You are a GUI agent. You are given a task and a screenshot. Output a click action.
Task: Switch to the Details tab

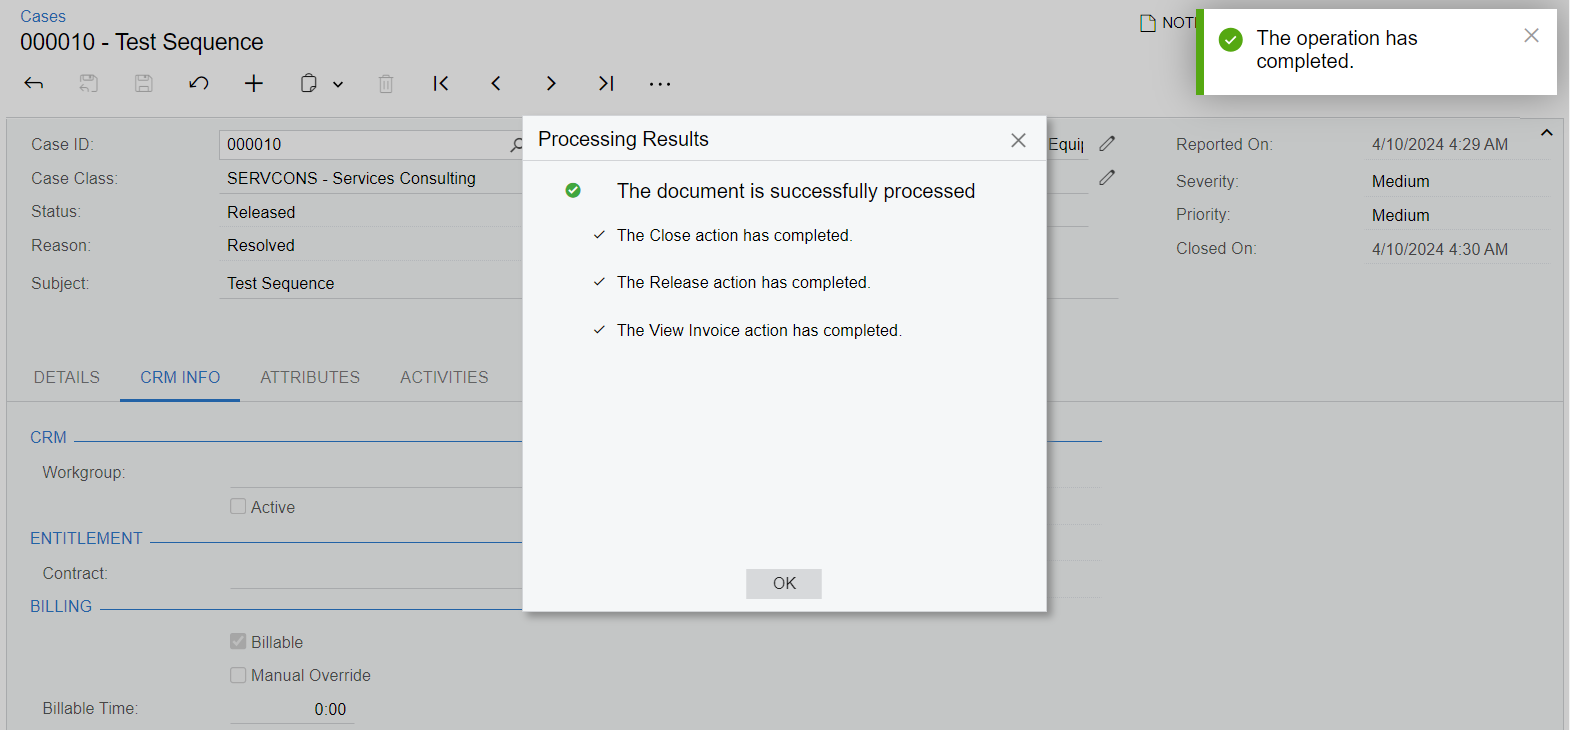point(67,377)
